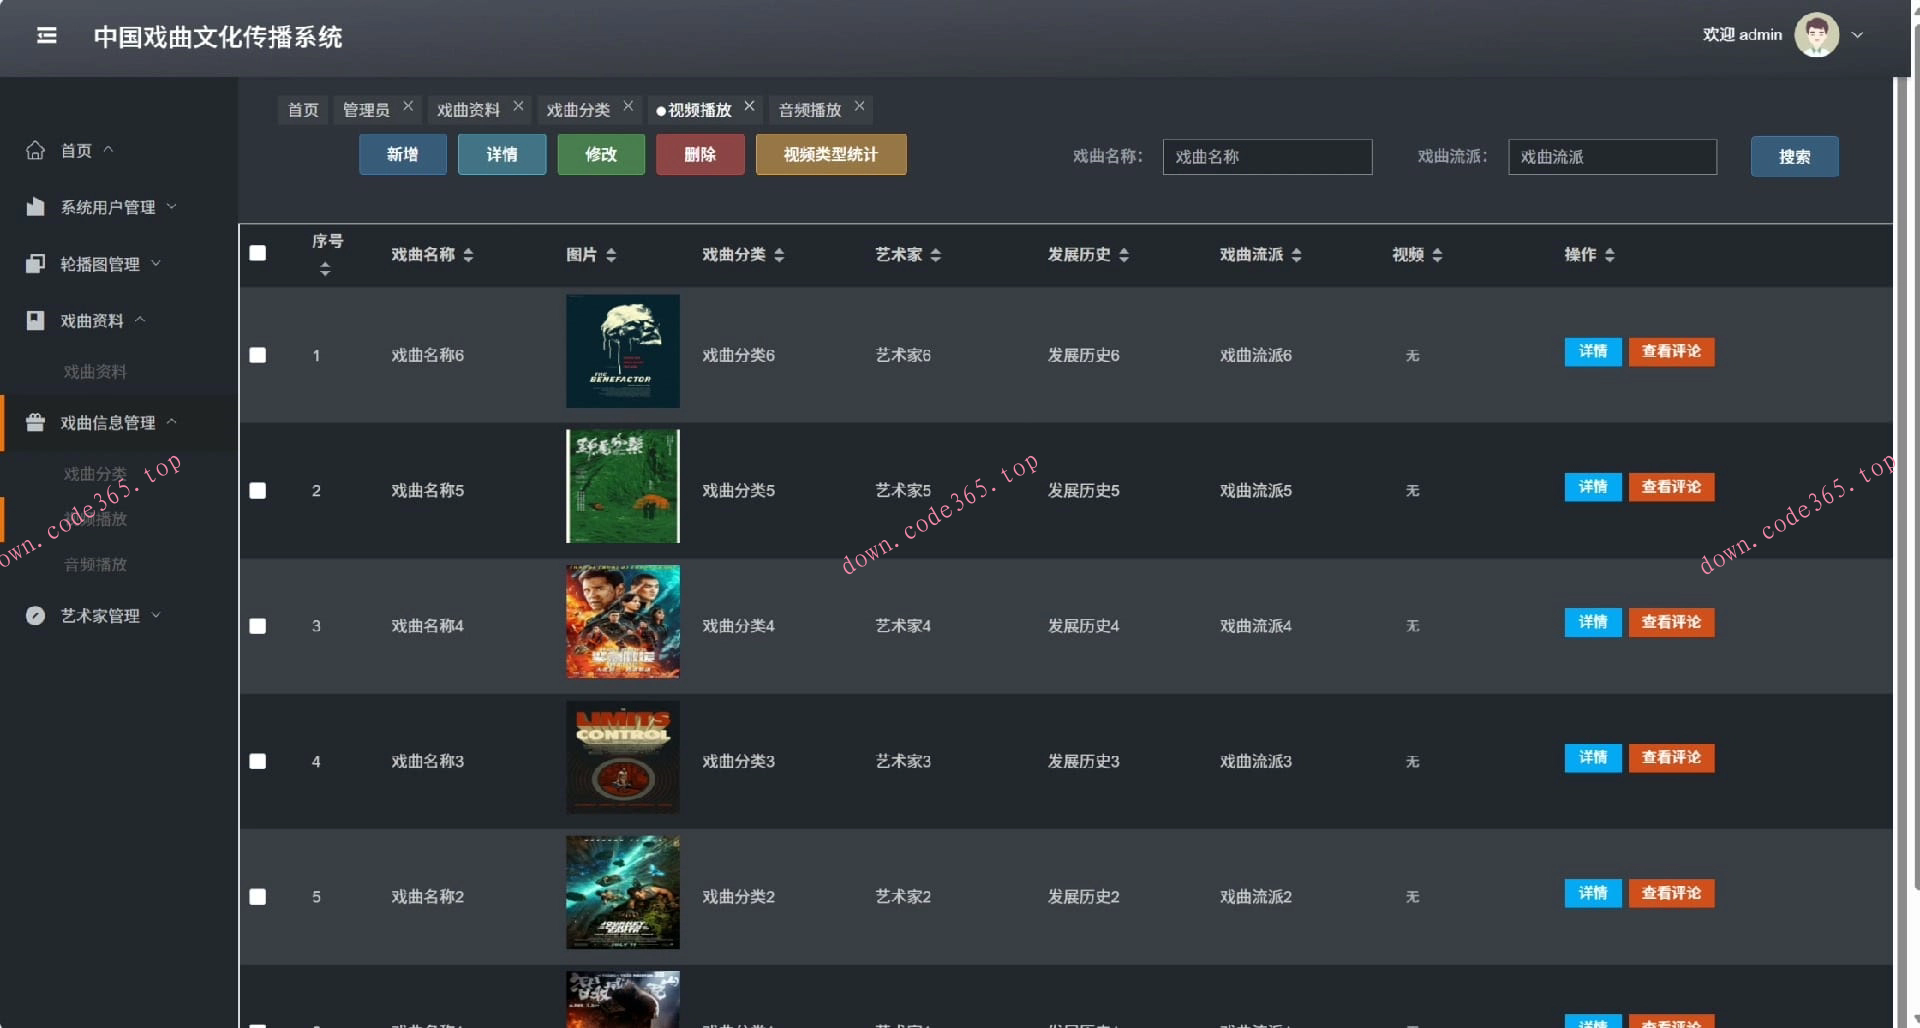Image resolution: width=1920 pixels, height=1028 pixels.
Task: Click the 系统用户管理 sidebar icon
Action: [x=35, y=207]
